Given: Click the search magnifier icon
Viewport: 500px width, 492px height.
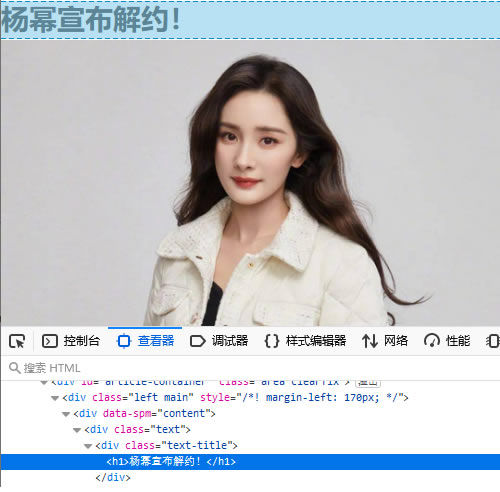Looking at the screenshot, I should point(15,368).
